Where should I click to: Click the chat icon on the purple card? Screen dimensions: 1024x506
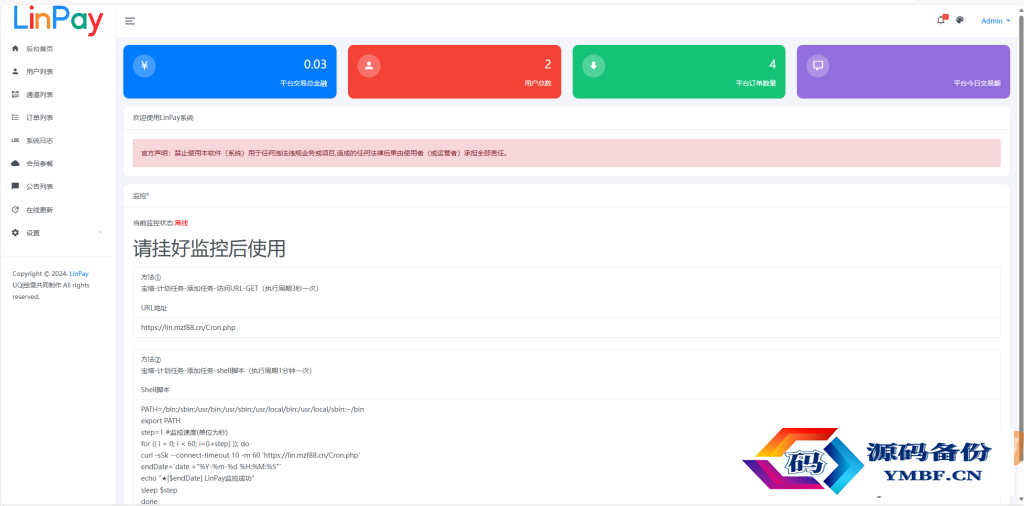[818, 65]
